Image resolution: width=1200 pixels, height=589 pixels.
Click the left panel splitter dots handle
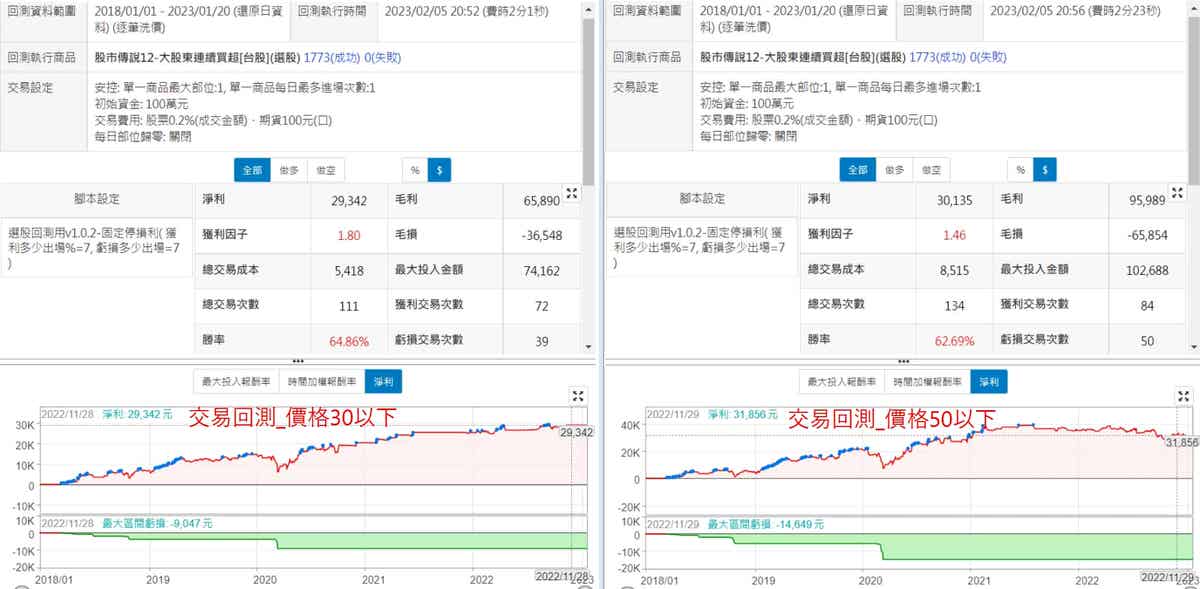coord(297,360)
